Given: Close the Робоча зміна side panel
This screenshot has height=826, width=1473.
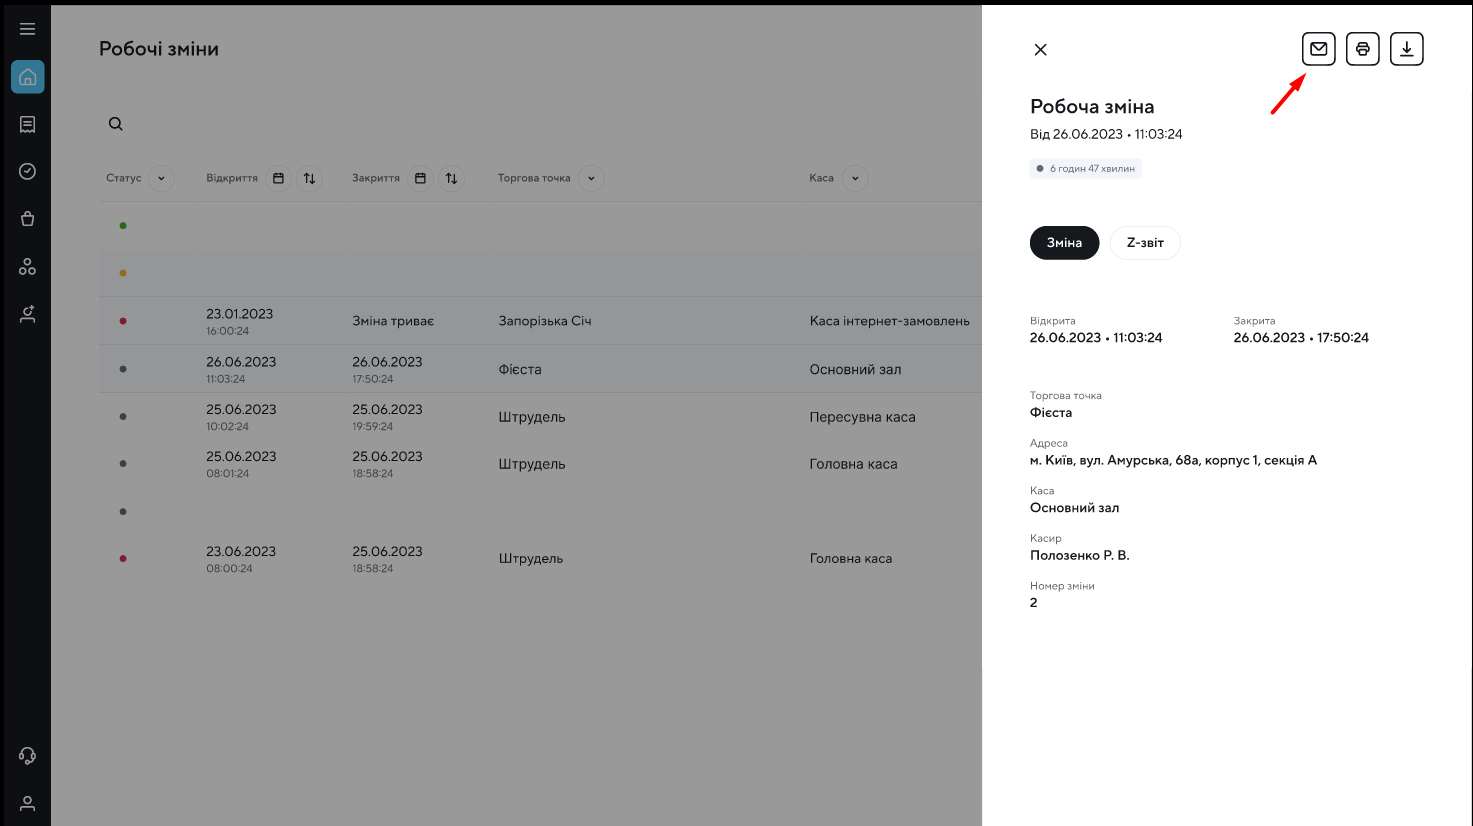Looking at the screenshot, I should click(1040, 50).
